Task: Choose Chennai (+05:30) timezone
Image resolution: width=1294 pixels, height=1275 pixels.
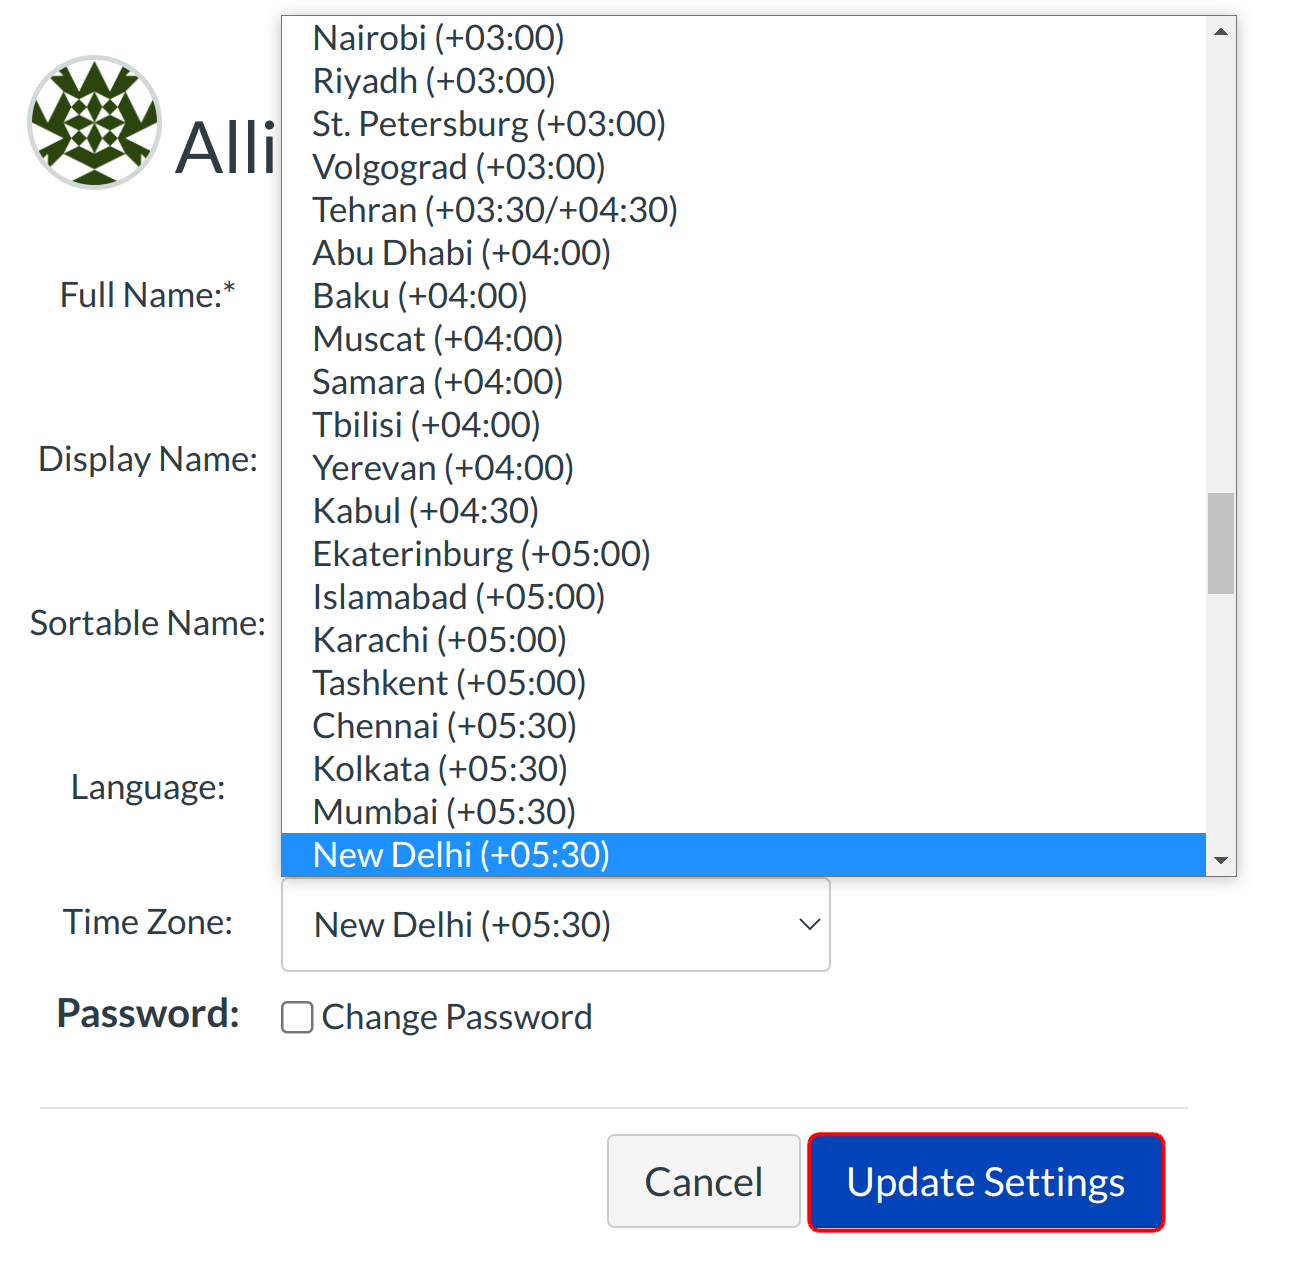Action: (x=444, y=726)
